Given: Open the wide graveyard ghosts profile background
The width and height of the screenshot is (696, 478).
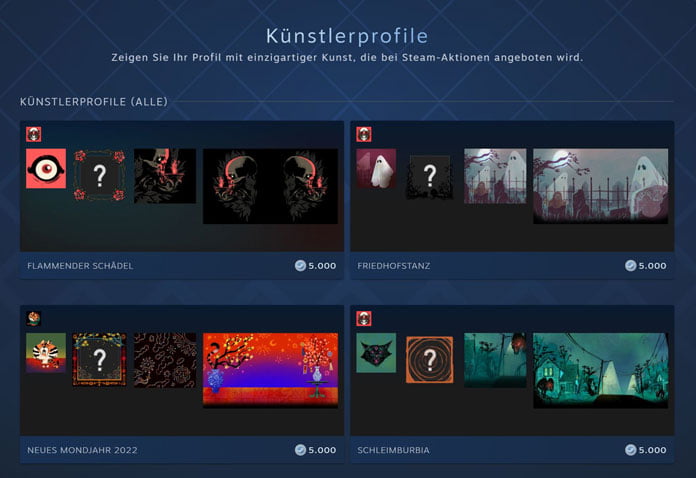Looking at the screenshot, I should pyautogui.click(x=601, y=186).
